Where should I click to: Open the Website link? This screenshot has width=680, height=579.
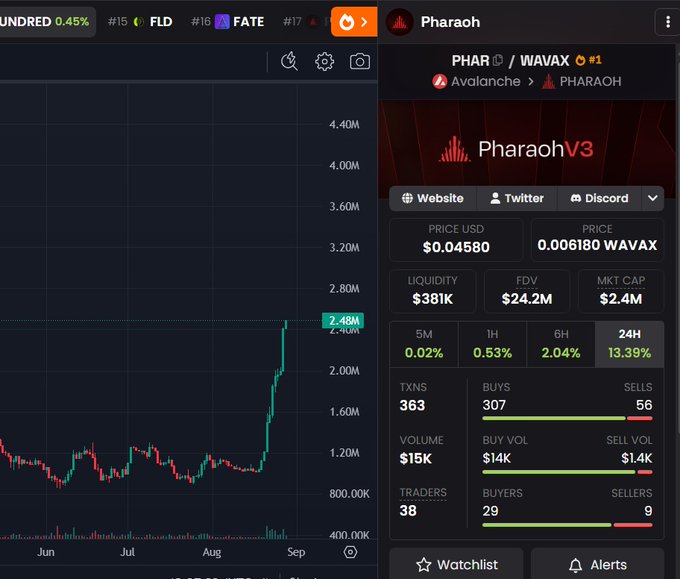click(x=433, y=198)
